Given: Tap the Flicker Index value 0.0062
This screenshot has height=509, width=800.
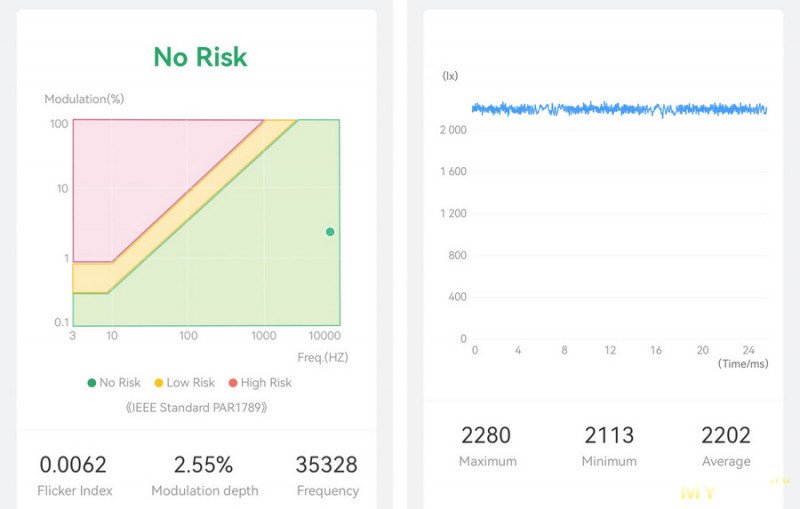Looking at the screenshot, I should click(73, 465).
